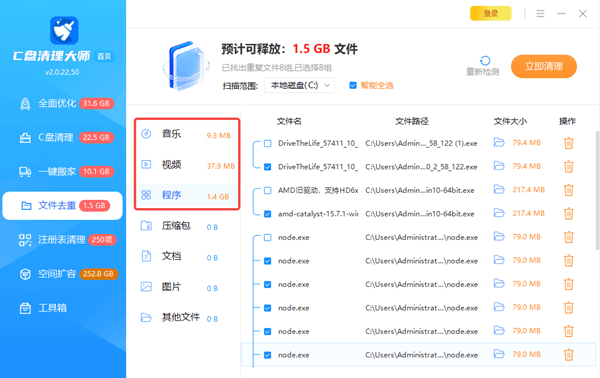Minimize the window
The width and height of the screenshot is (600, 378).
click(561, 14)
